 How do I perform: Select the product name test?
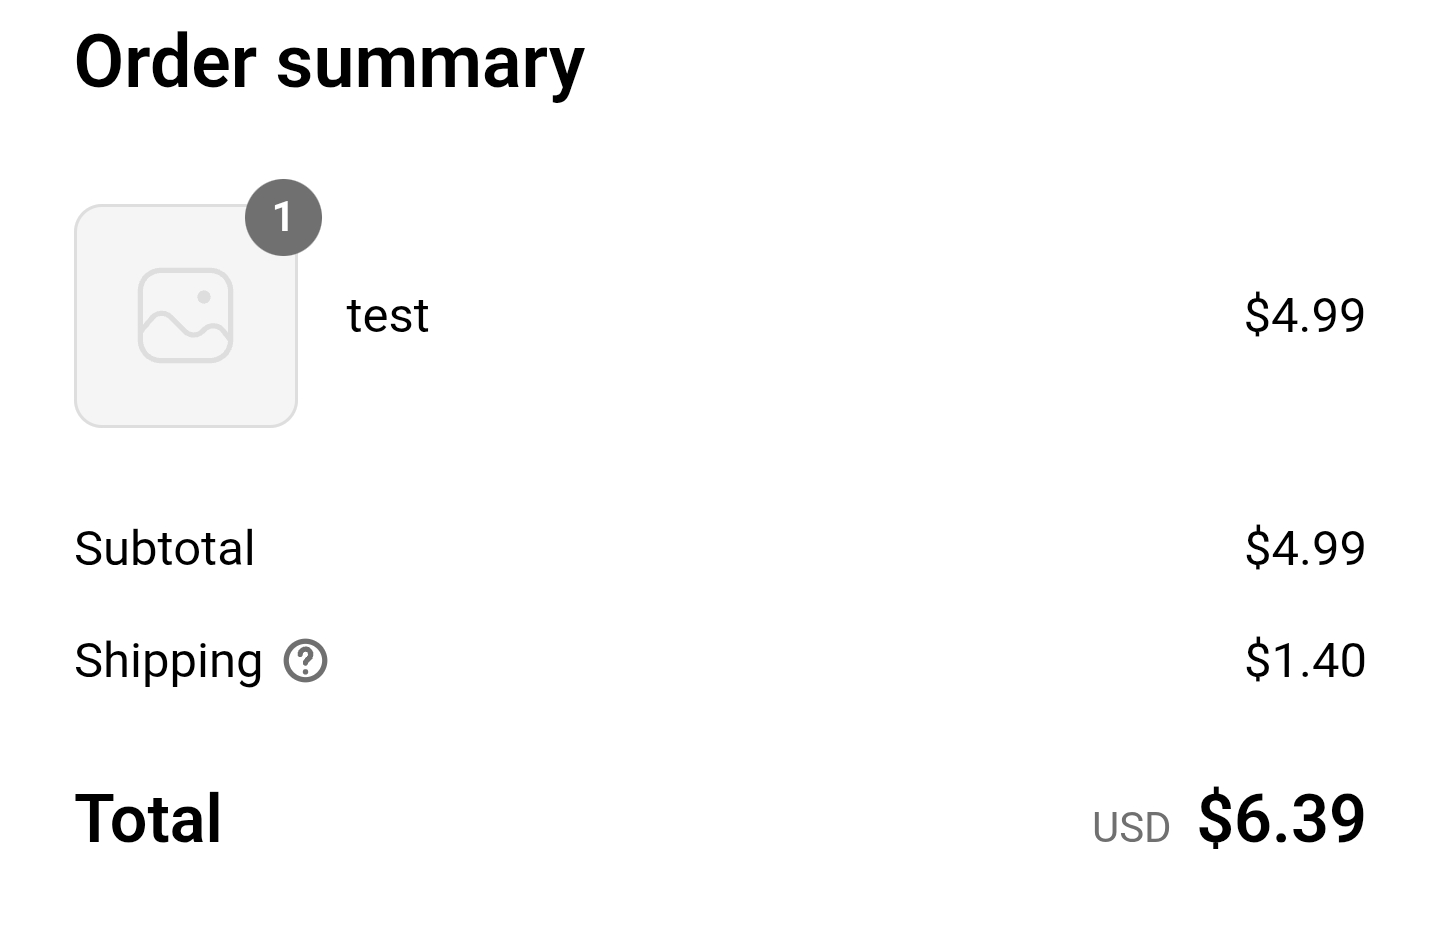pos(387,316)
